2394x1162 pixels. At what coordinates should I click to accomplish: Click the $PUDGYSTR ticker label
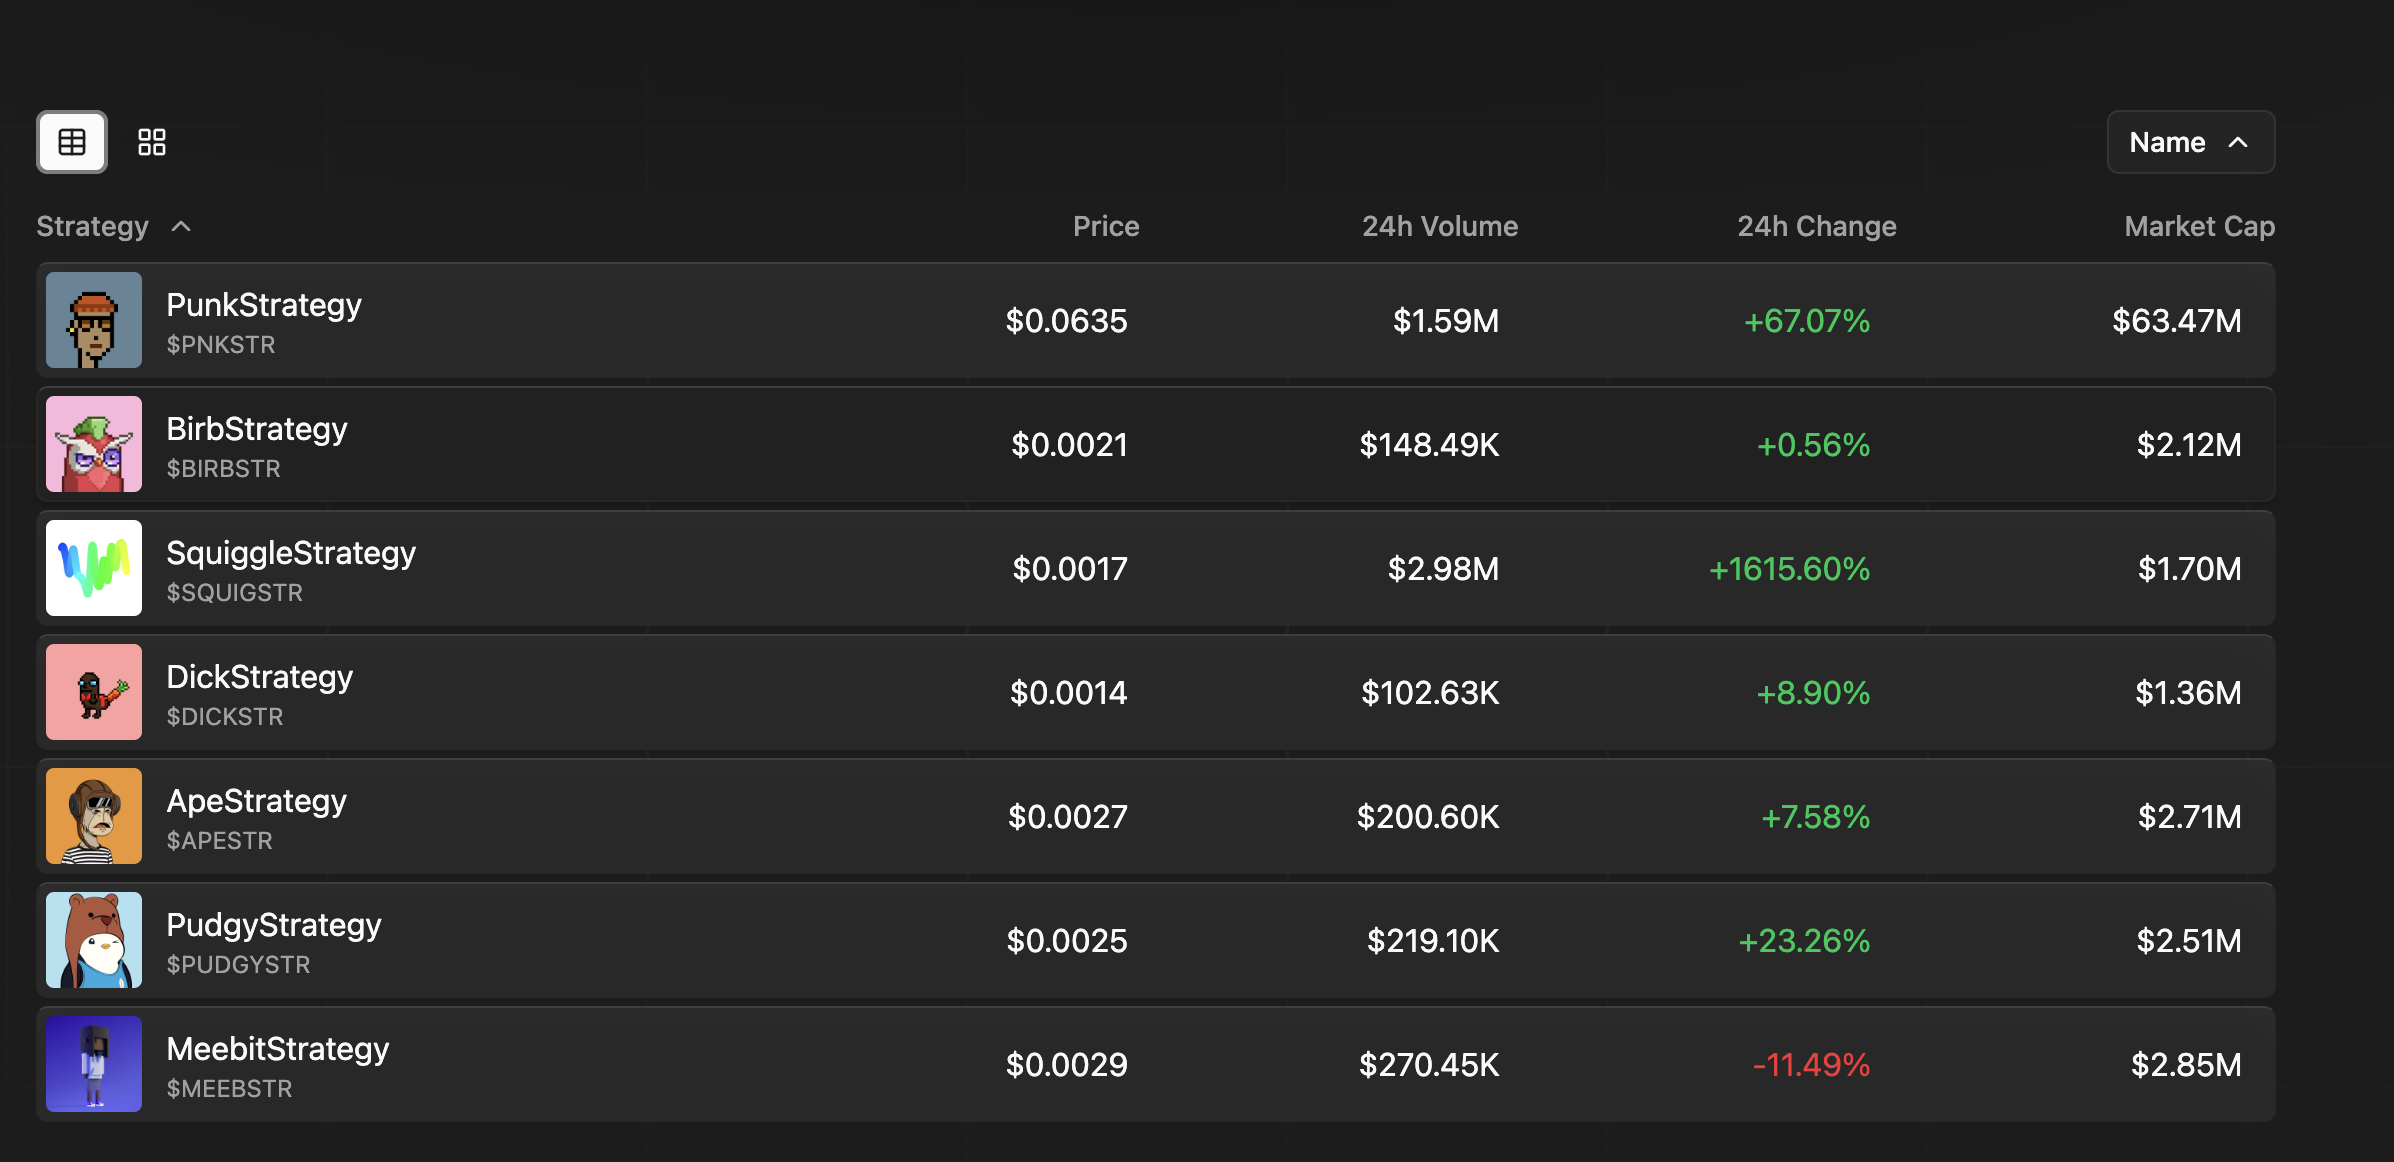pyautogui.click(x=238, y=965)
